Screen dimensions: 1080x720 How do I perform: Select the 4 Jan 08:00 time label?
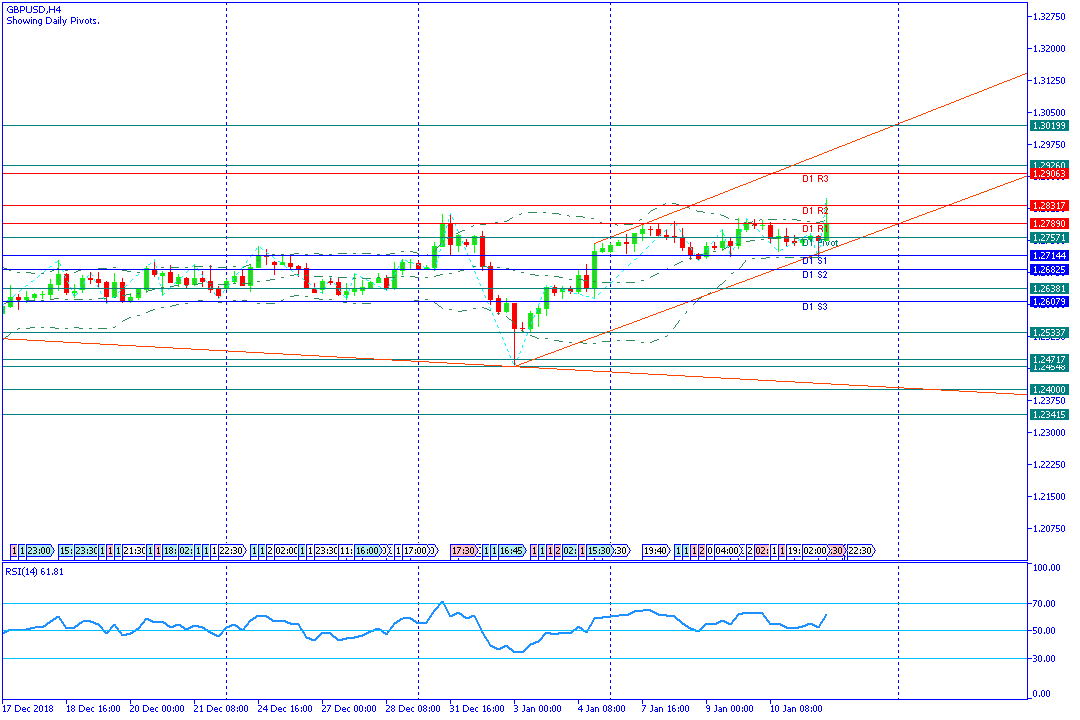(x=602, y=709)
